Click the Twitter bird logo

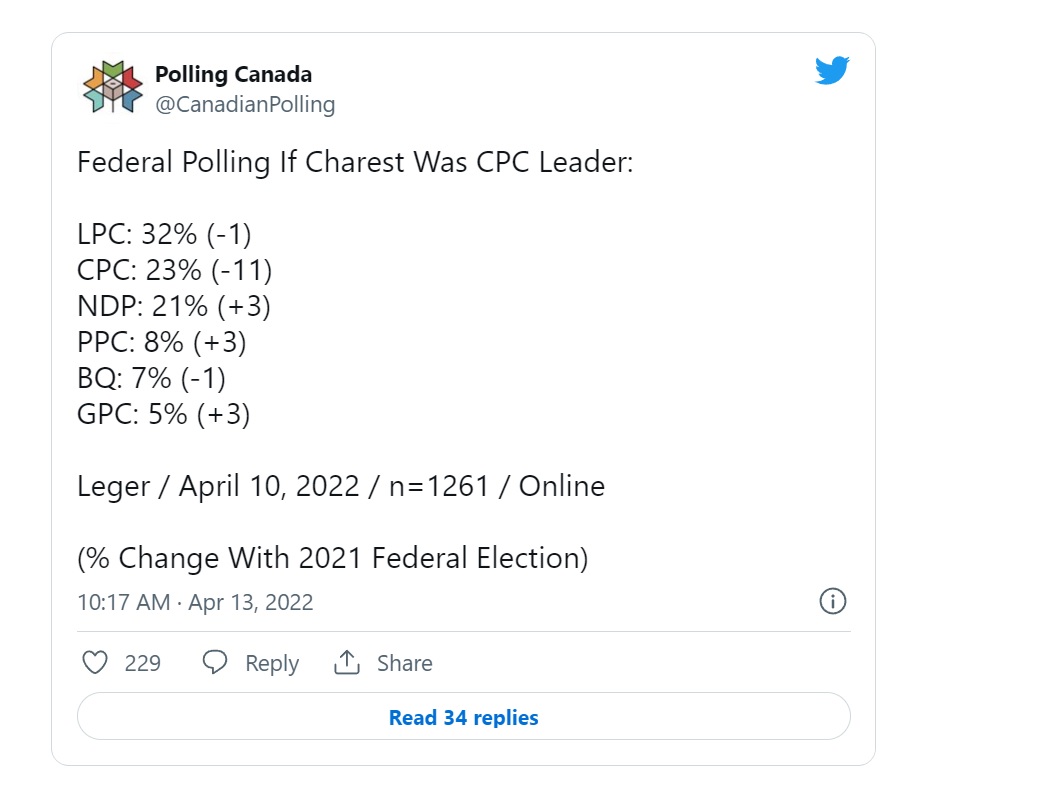pyautogui.click(x=832, y=70)
